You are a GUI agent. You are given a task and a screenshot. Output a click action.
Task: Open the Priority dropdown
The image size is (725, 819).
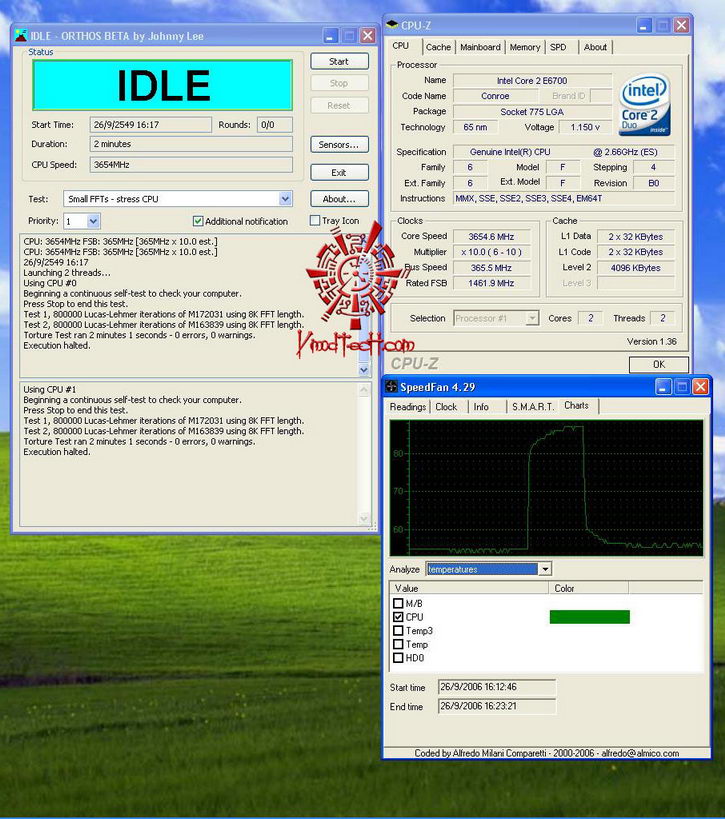93,221
